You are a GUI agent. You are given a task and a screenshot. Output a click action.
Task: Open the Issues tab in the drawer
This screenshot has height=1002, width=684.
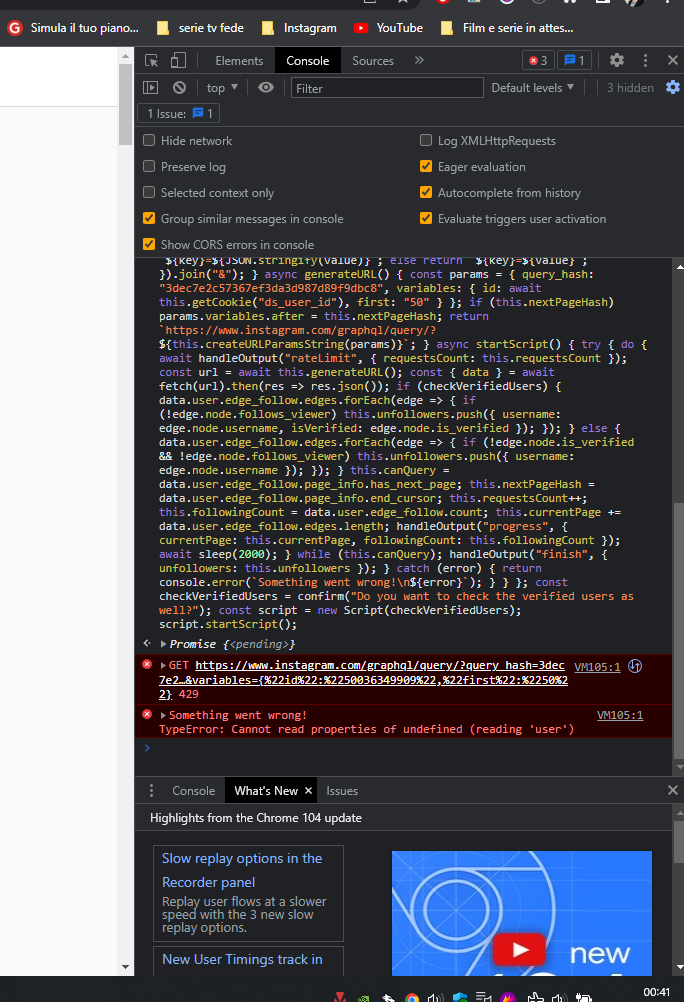[x=342, y=791]
